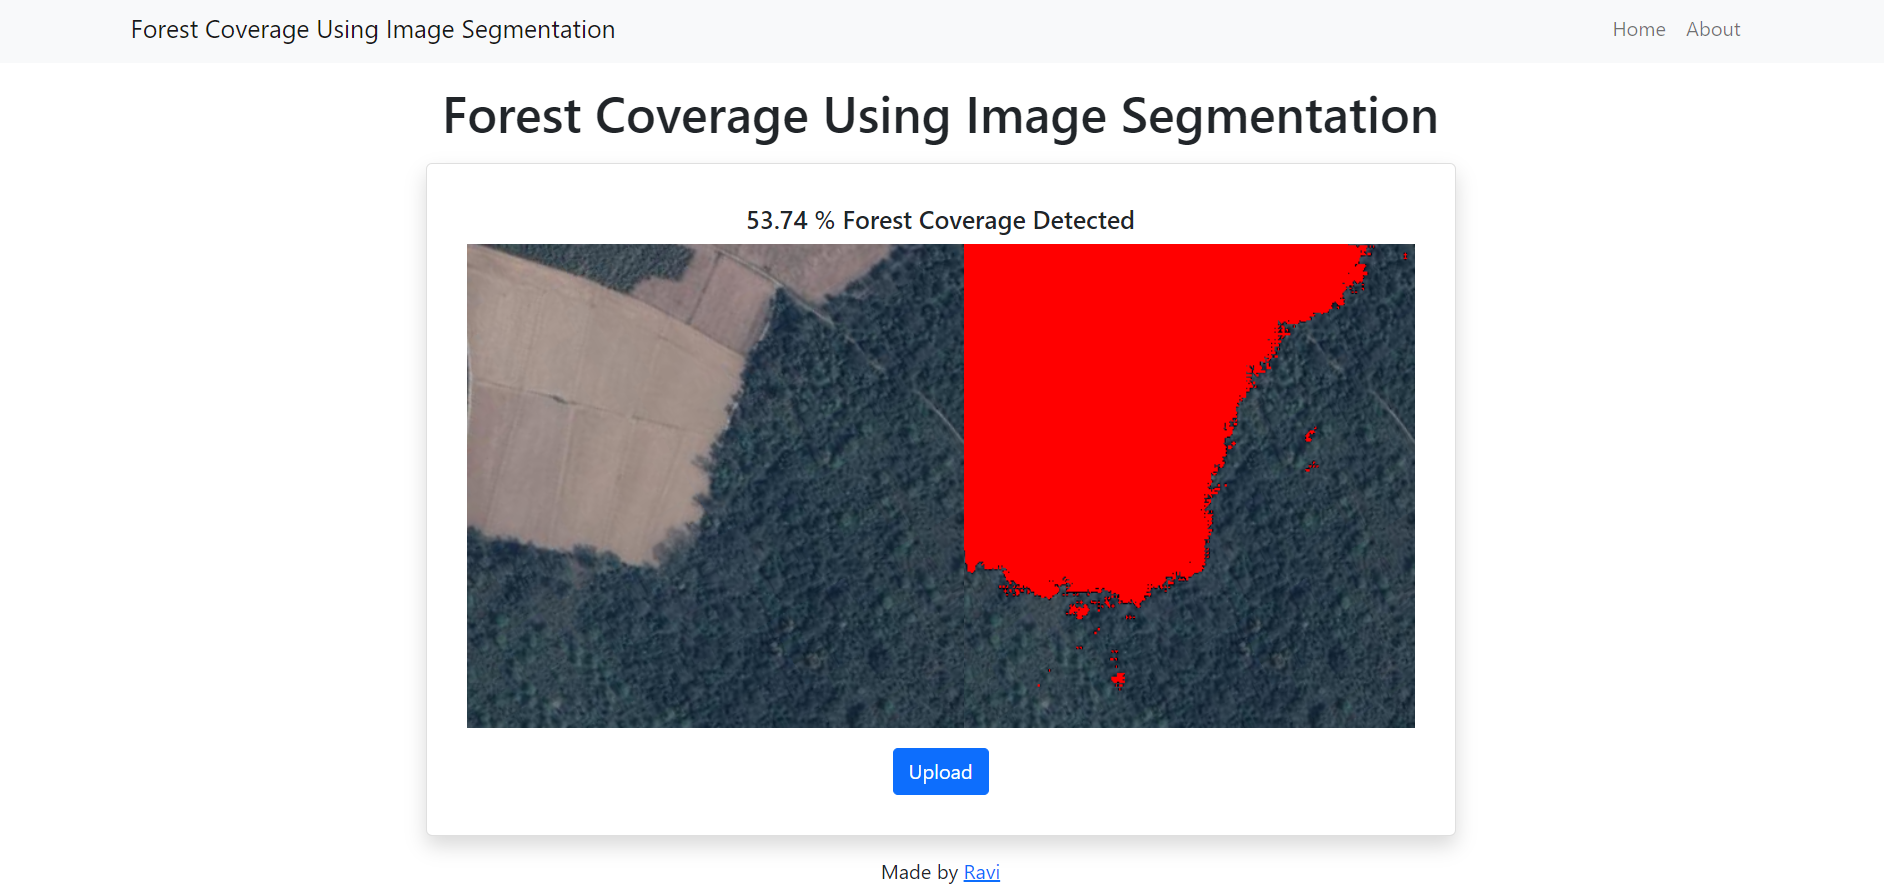Open the Home navigation link
This screenshot has height=893, width=1884.
1638,30
